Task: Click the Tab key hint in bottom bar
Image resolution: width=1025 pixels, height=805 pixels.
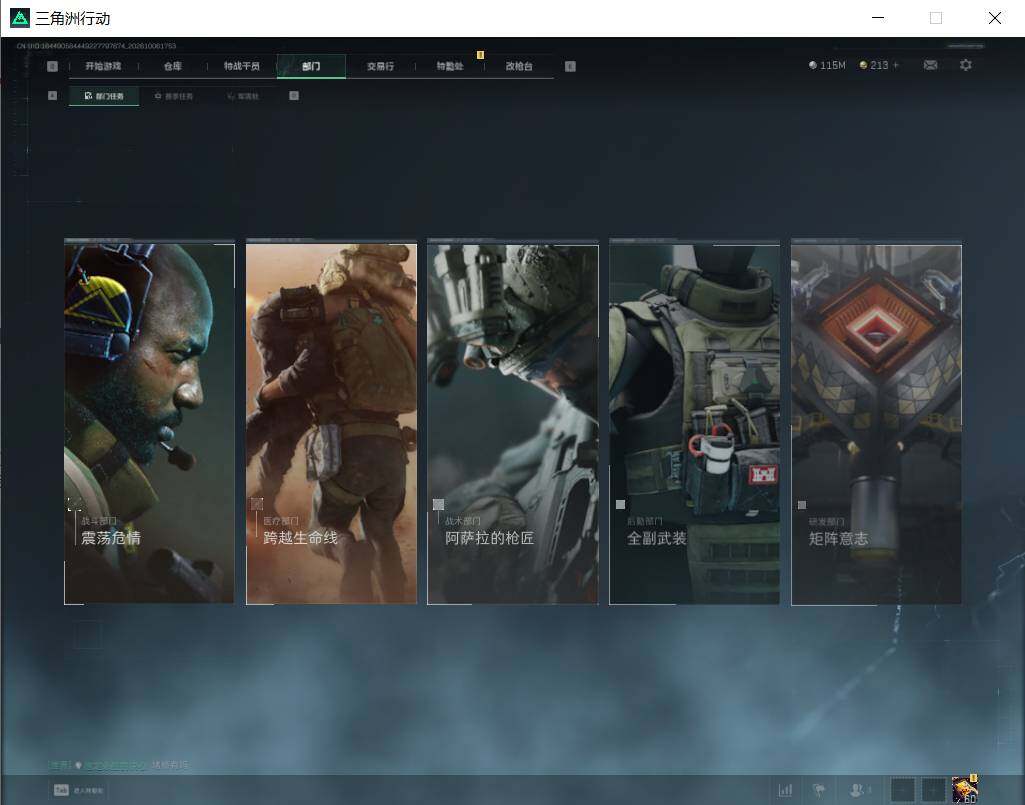Action: click(61, 790)
